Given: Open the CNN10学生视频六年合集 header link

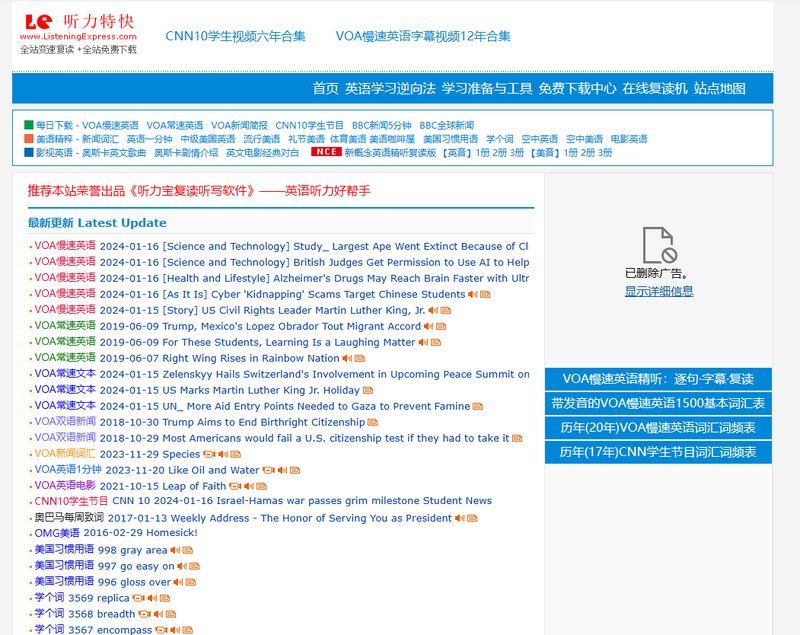Looking at the screenshot, I should click(235, 36).
